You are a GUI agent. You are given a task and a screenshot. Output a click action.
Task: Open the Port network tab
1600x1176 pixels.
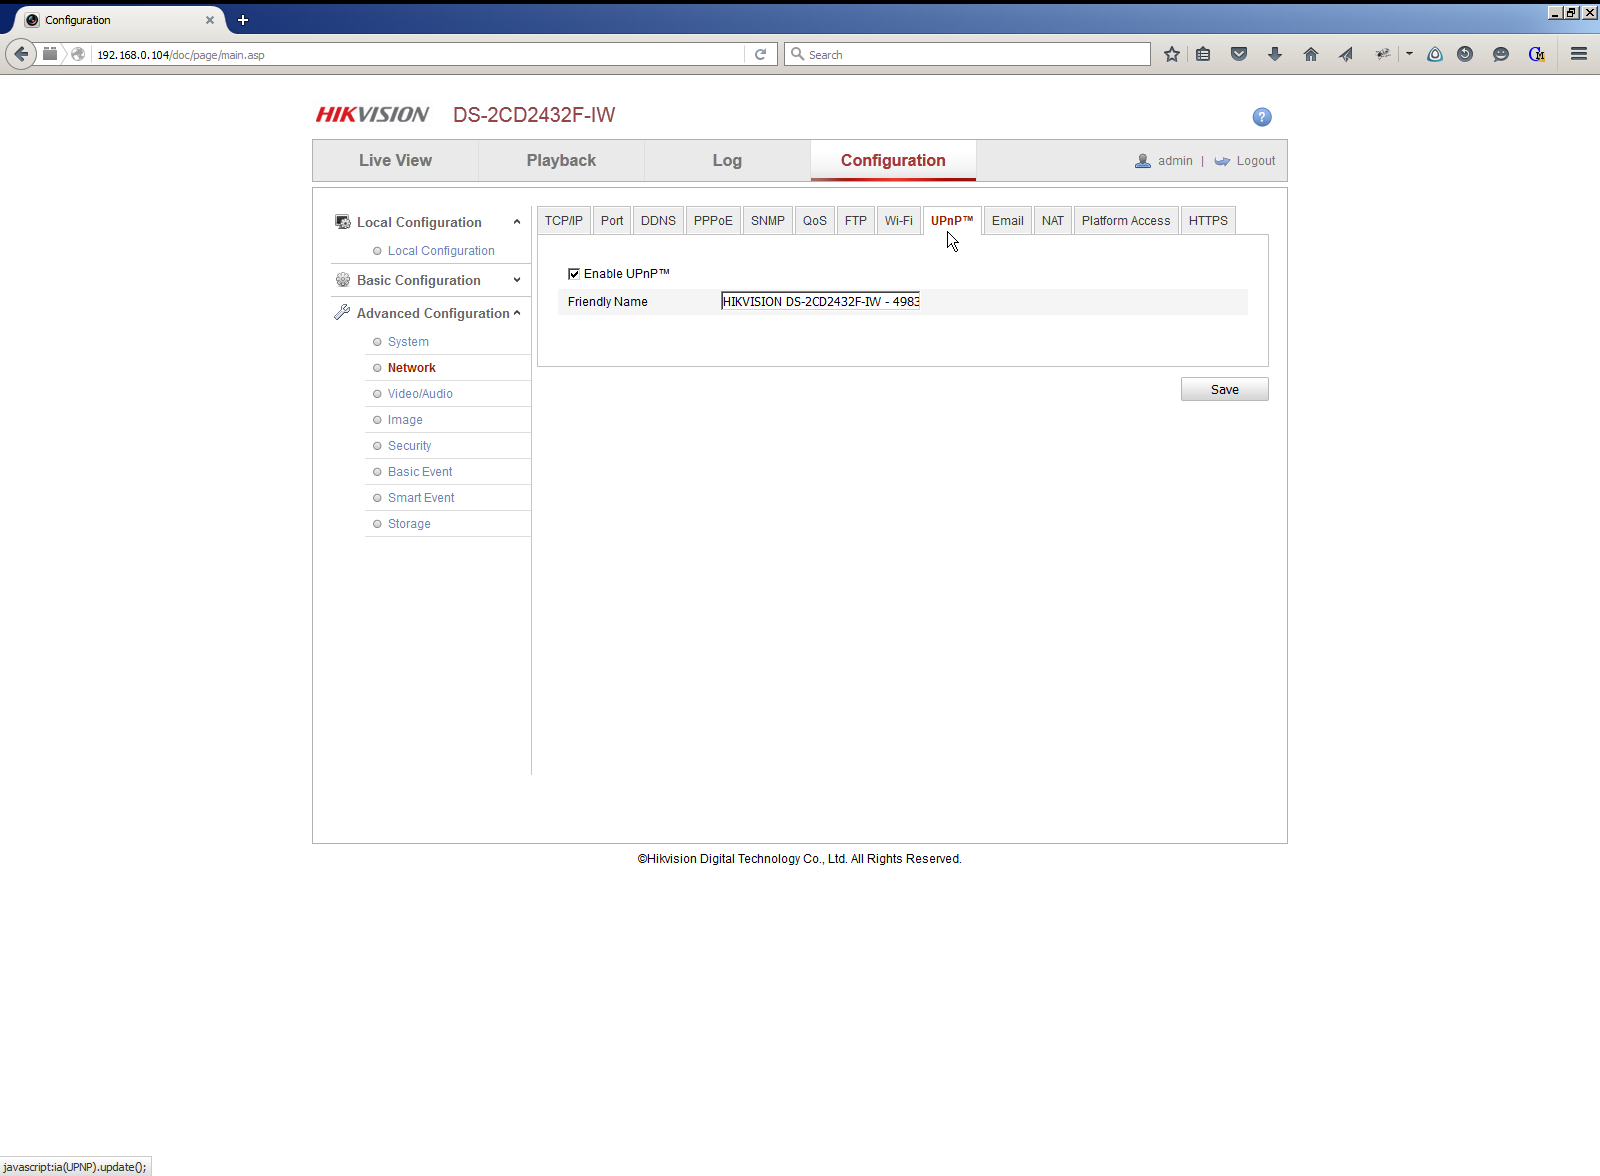click(612, 221)
